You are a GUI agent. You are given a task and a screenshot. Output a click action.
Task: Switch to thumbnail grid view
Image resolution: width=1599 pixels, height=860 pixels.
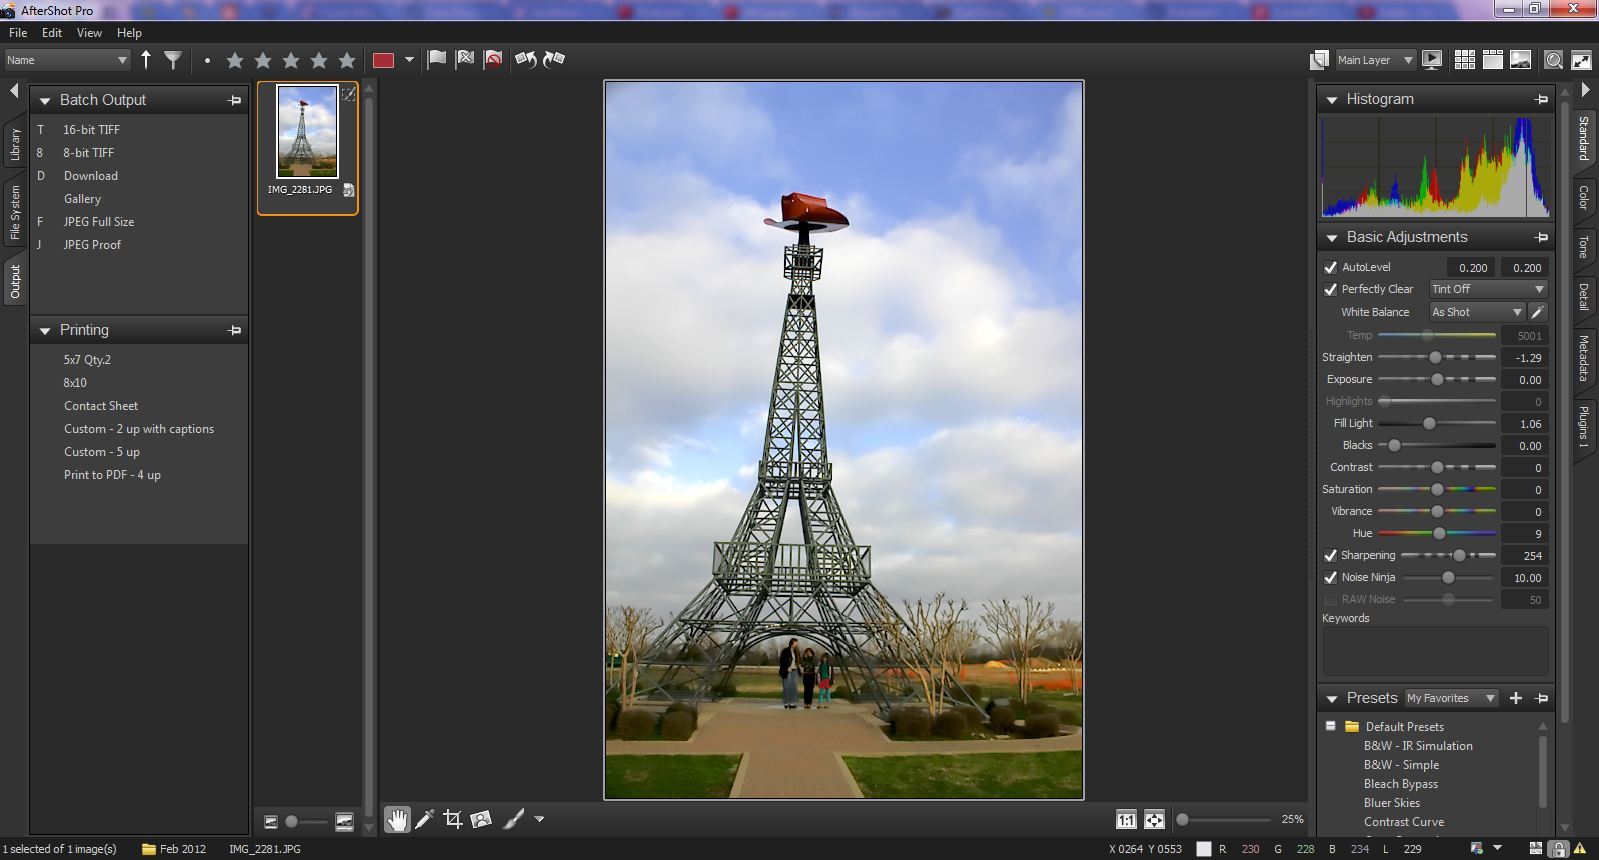tap(1464, 60)
